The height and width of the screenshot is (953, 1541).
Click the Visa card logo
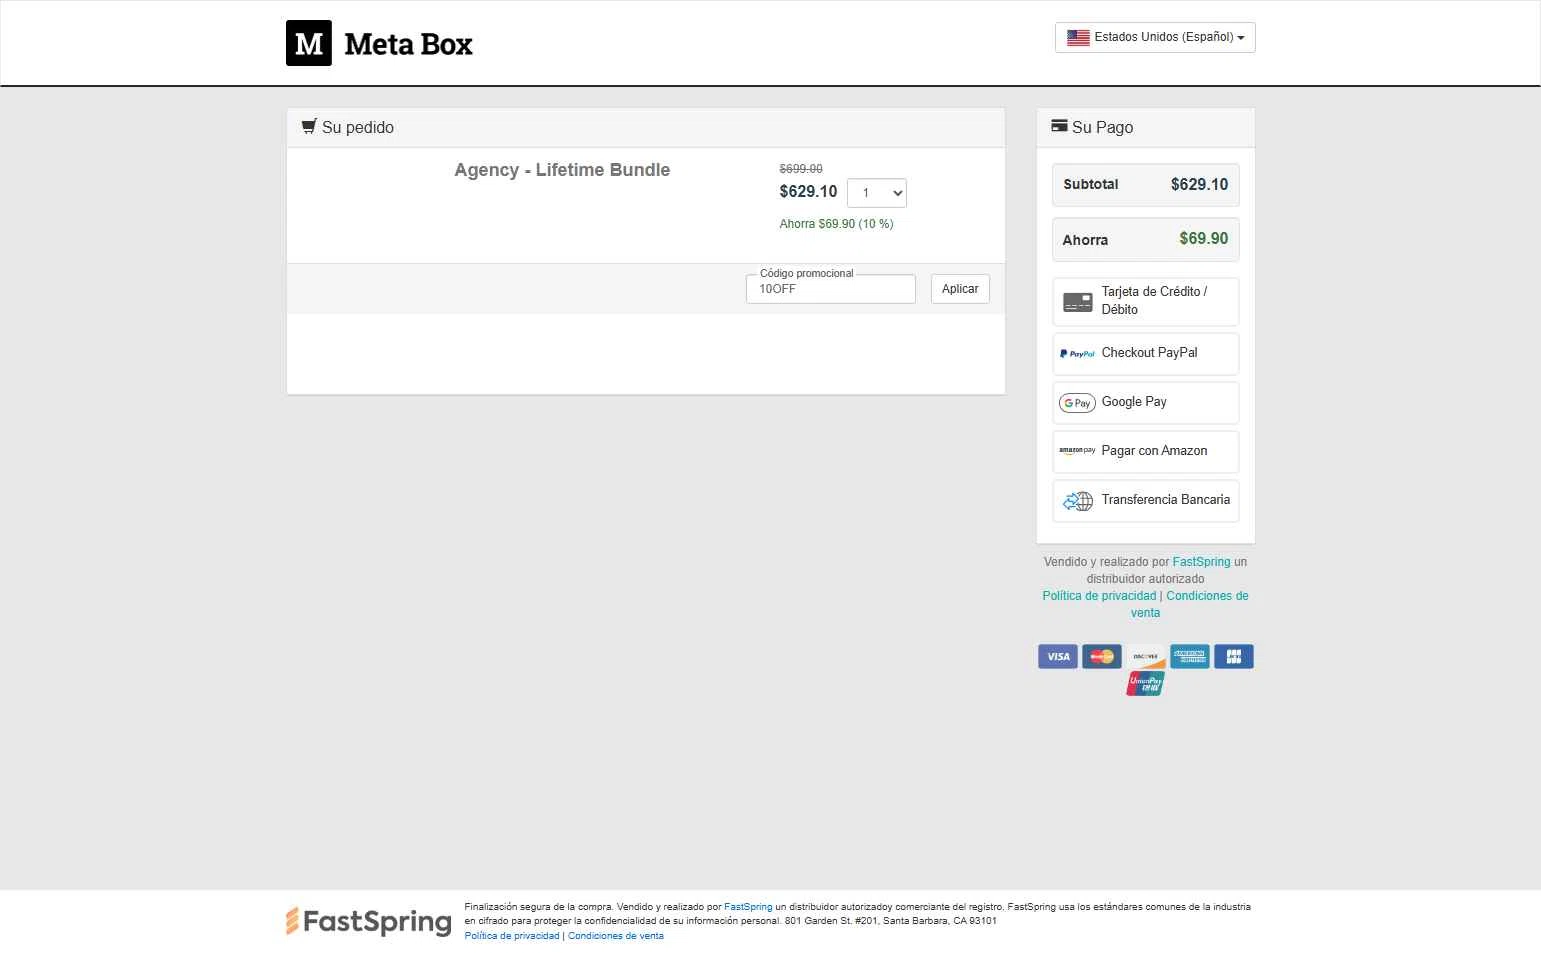[1058, 657]
